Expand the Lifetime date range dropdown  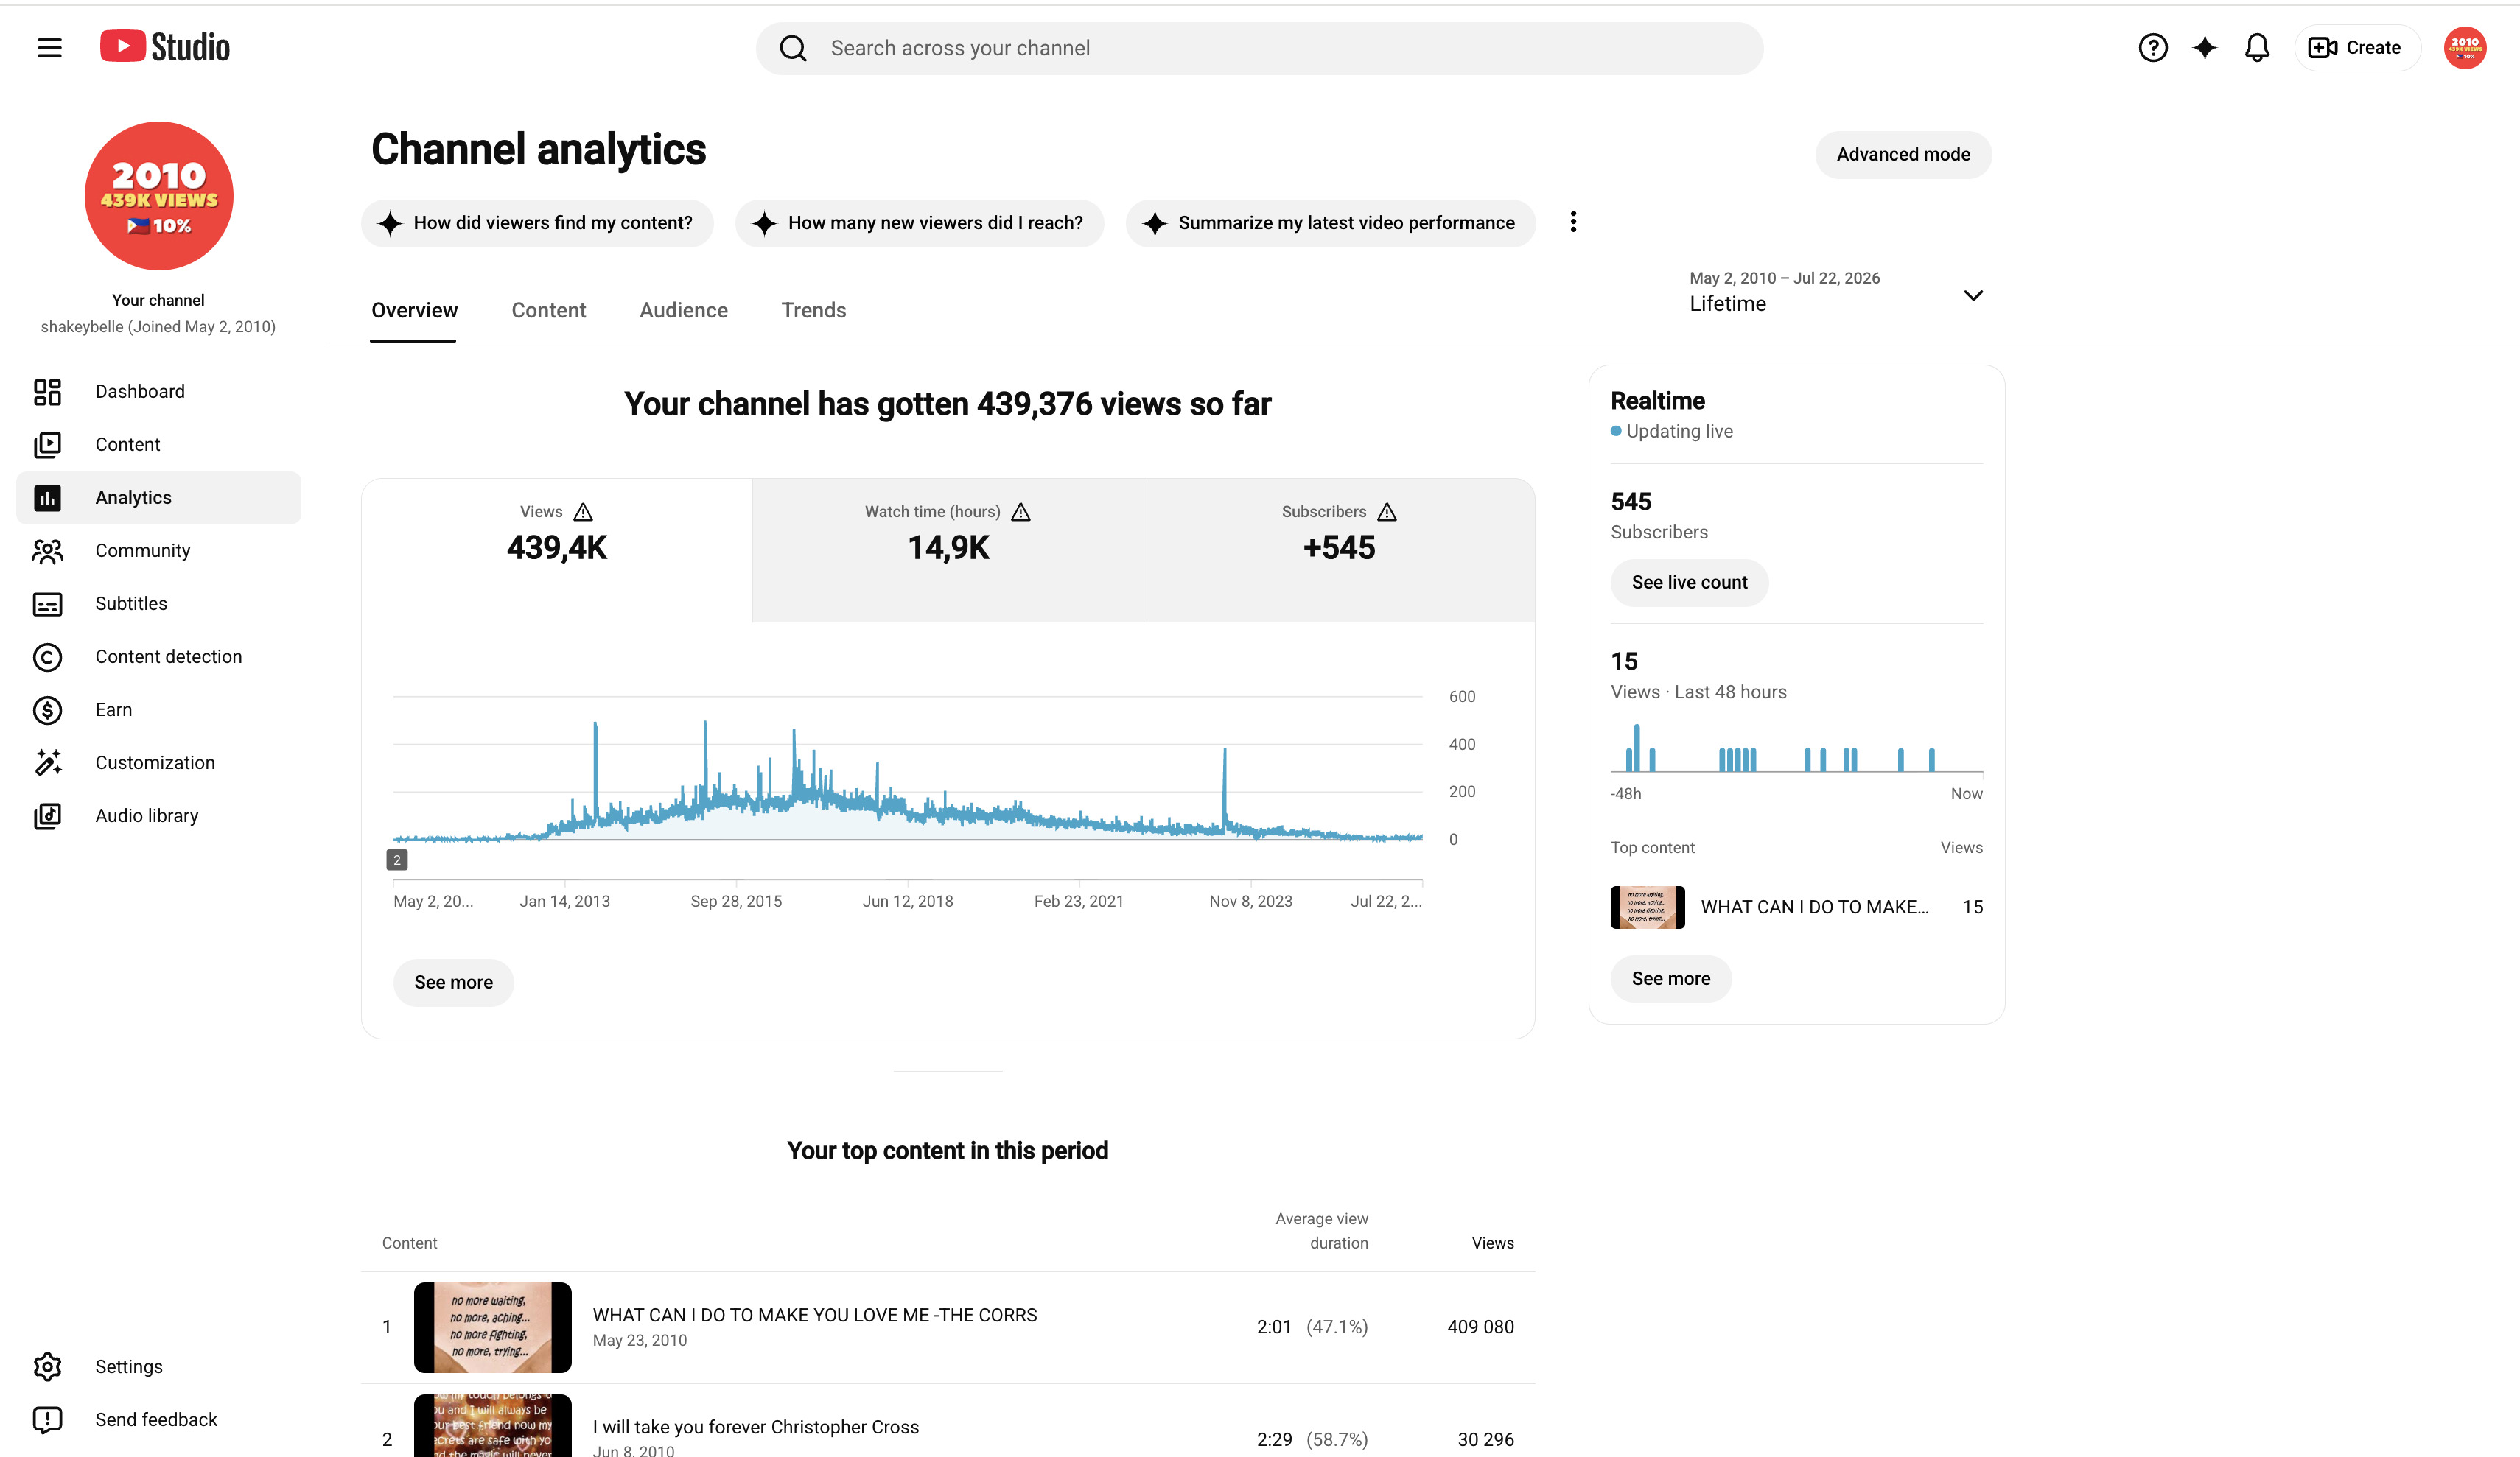click(1836, 293)
